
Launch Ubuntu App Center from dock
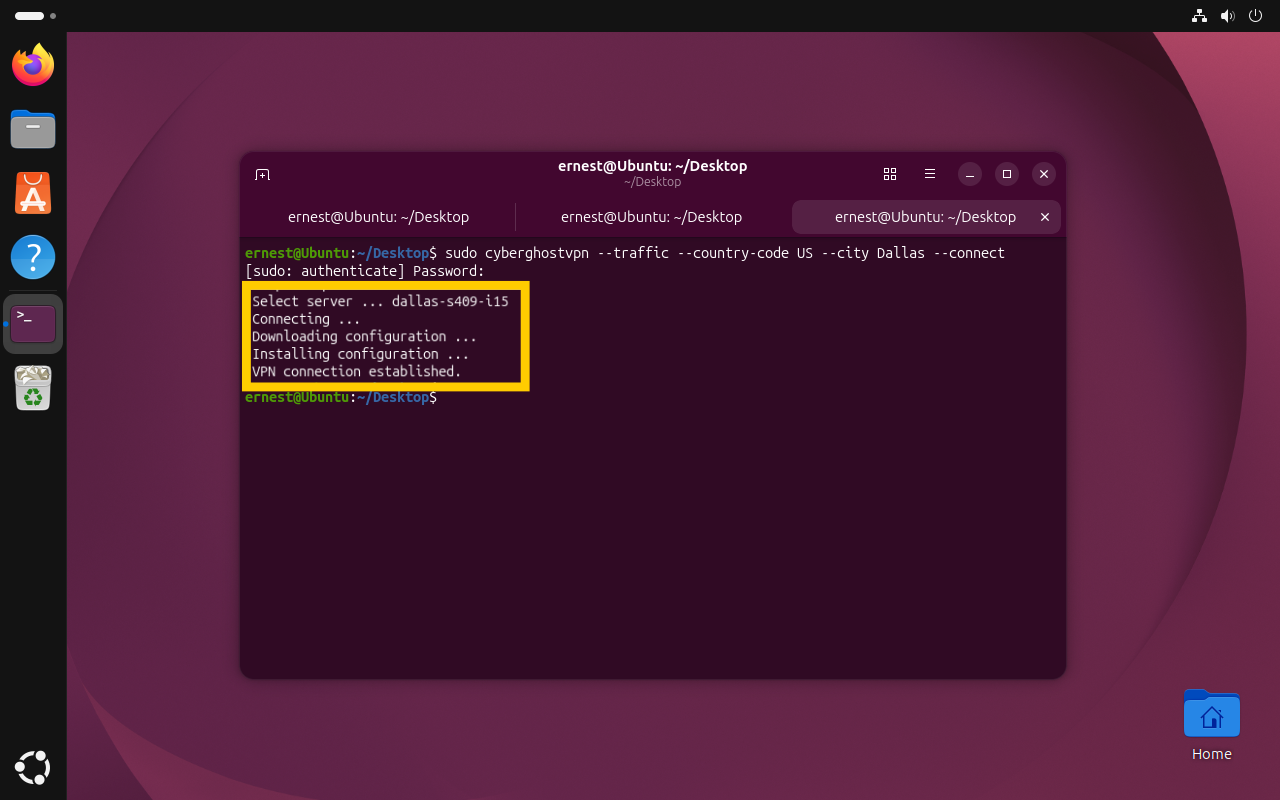(33, 193)
